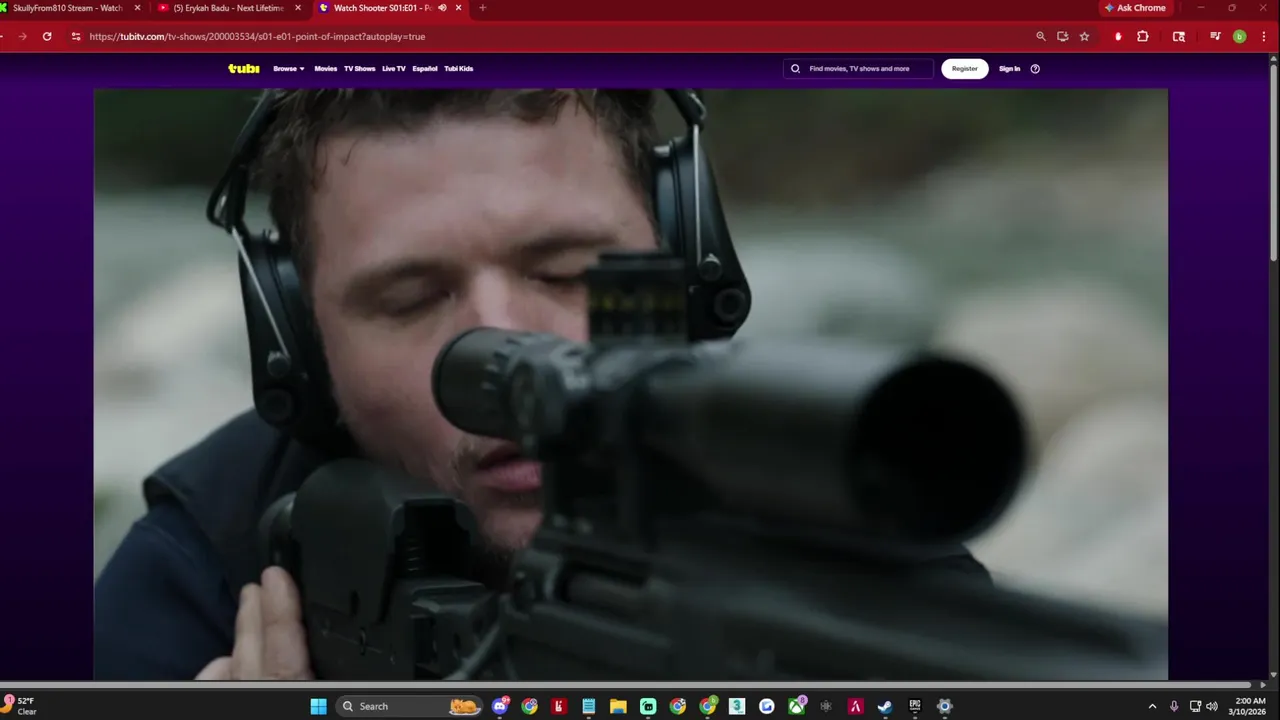Image resolution: width=1280 pixels, height=720 pixels.
Task: Open the Notepad icon in the taskbar
Action: pyautogui.click(x=589, y=706)
